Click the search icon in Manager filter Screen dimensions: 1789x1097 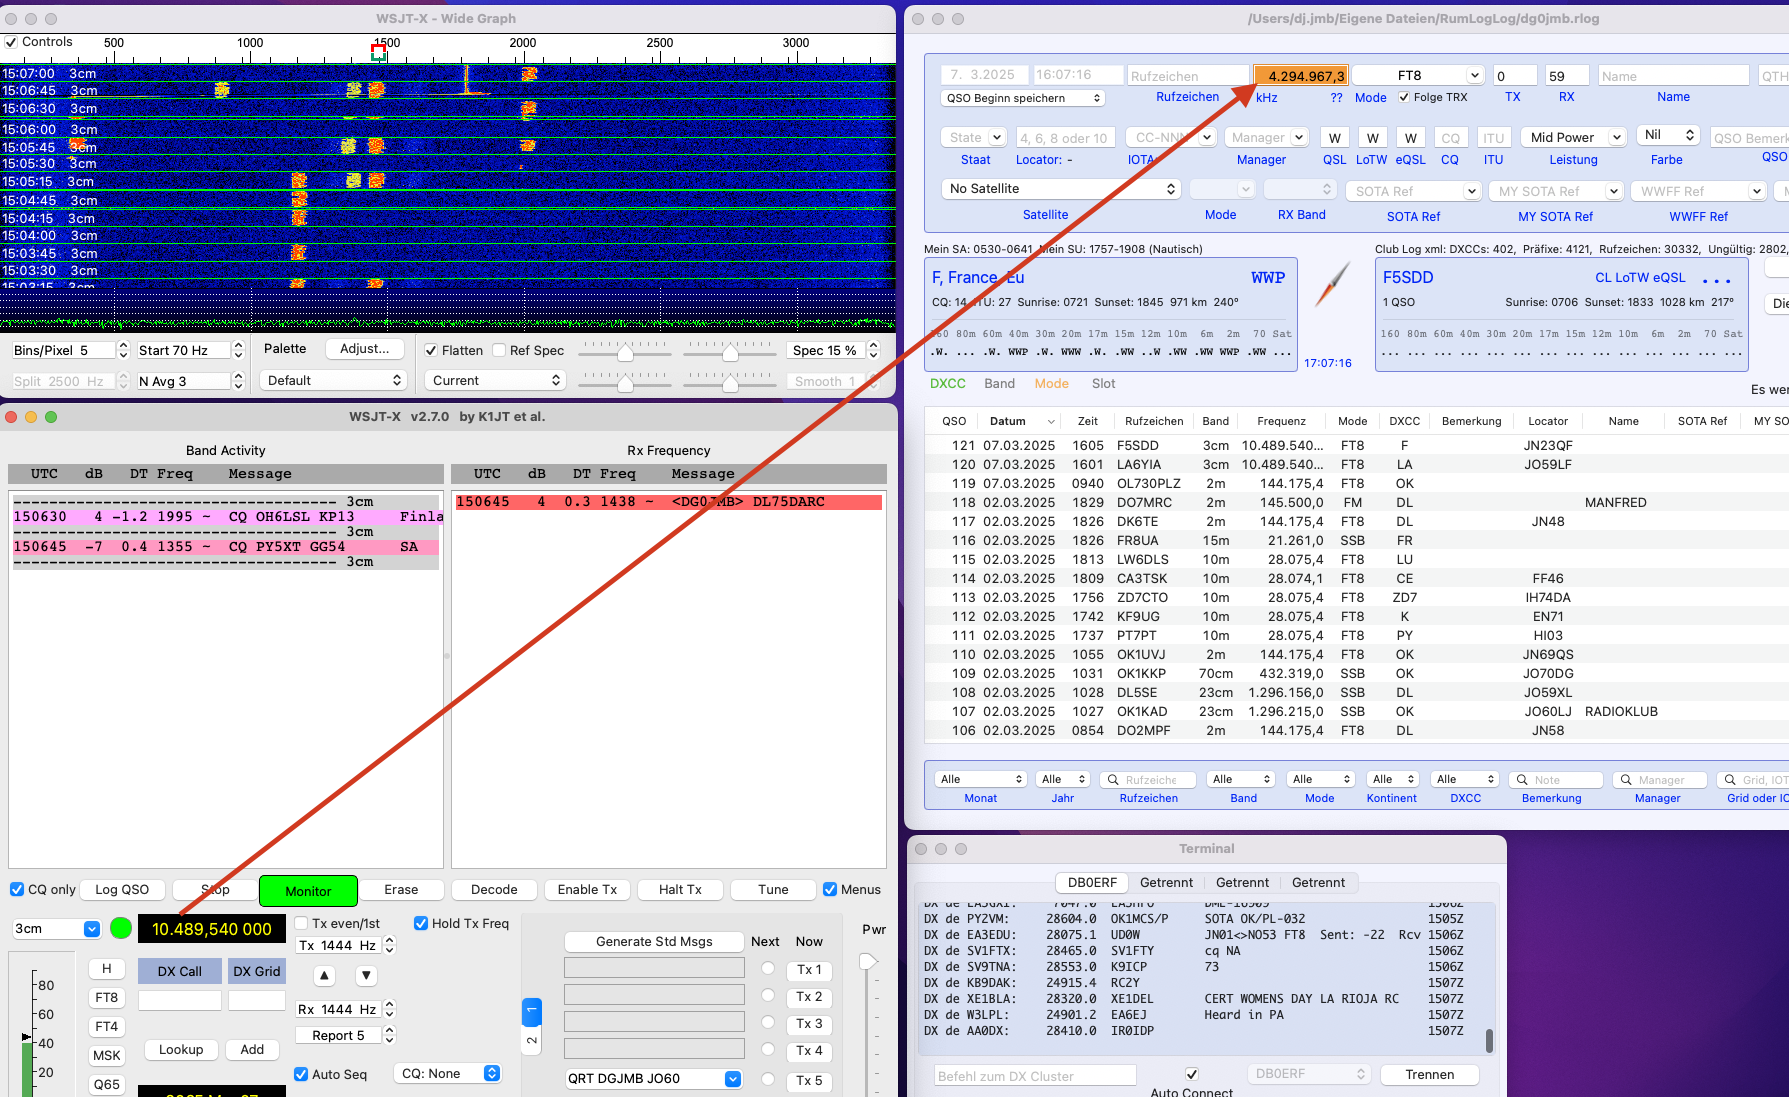pos(1627,780)
